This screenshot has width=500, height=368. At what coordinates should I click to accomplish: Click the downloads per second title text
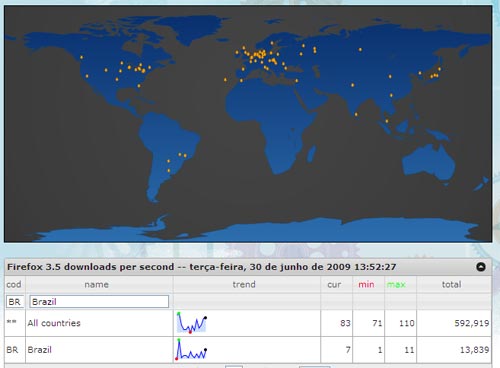[201, 267]
